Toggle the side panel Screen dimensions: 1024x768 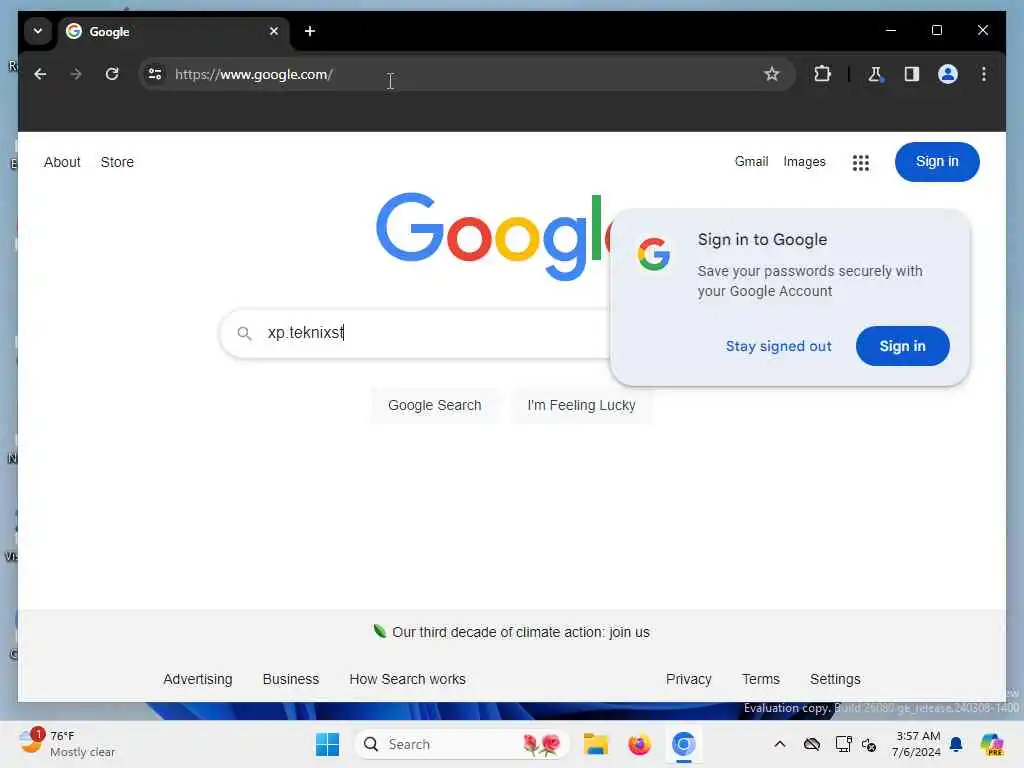[912, 74]
